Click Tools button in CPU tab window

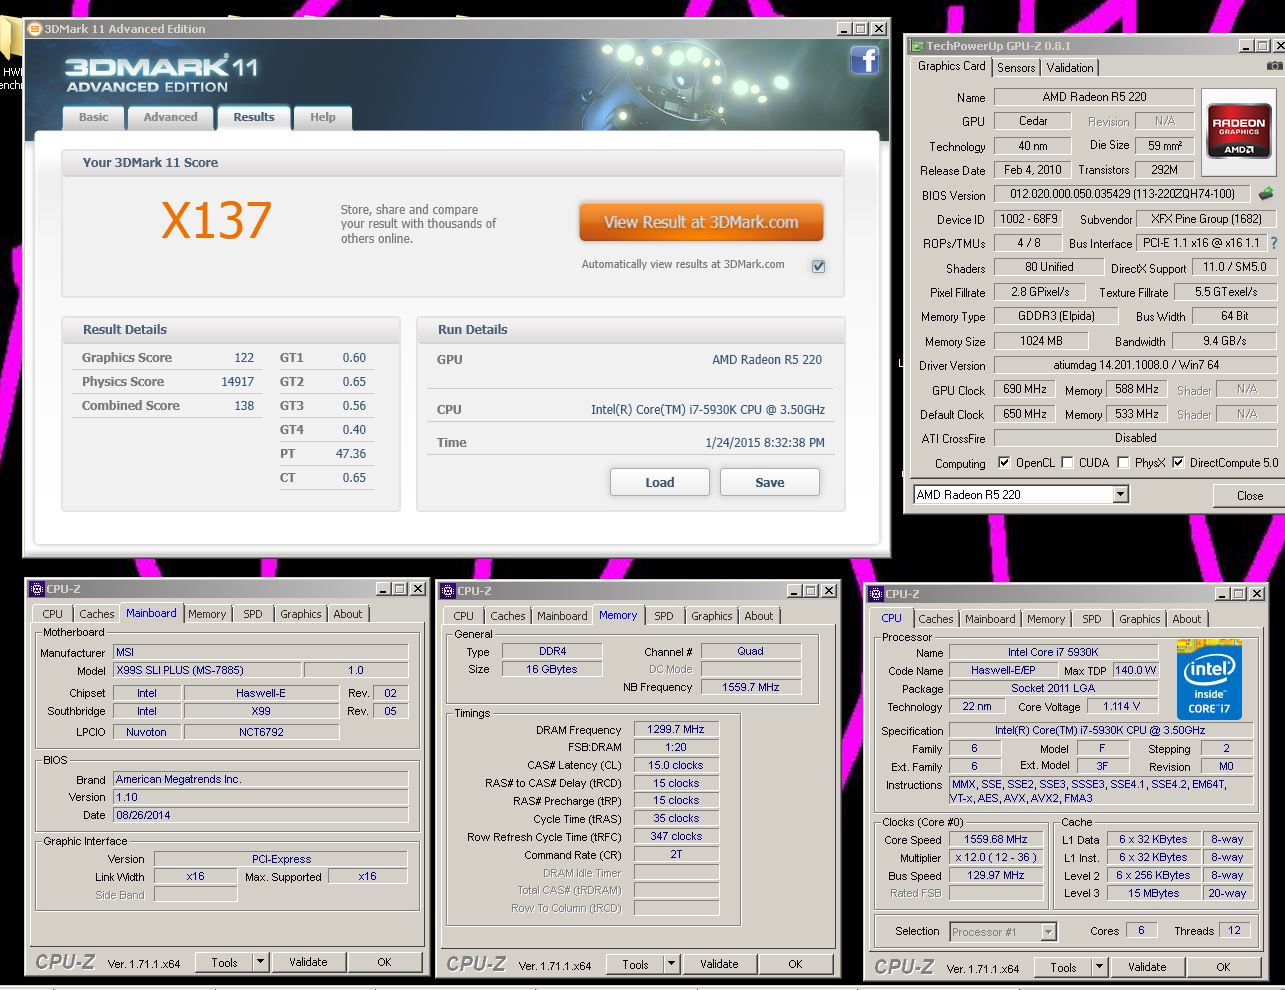[1064, 967]
